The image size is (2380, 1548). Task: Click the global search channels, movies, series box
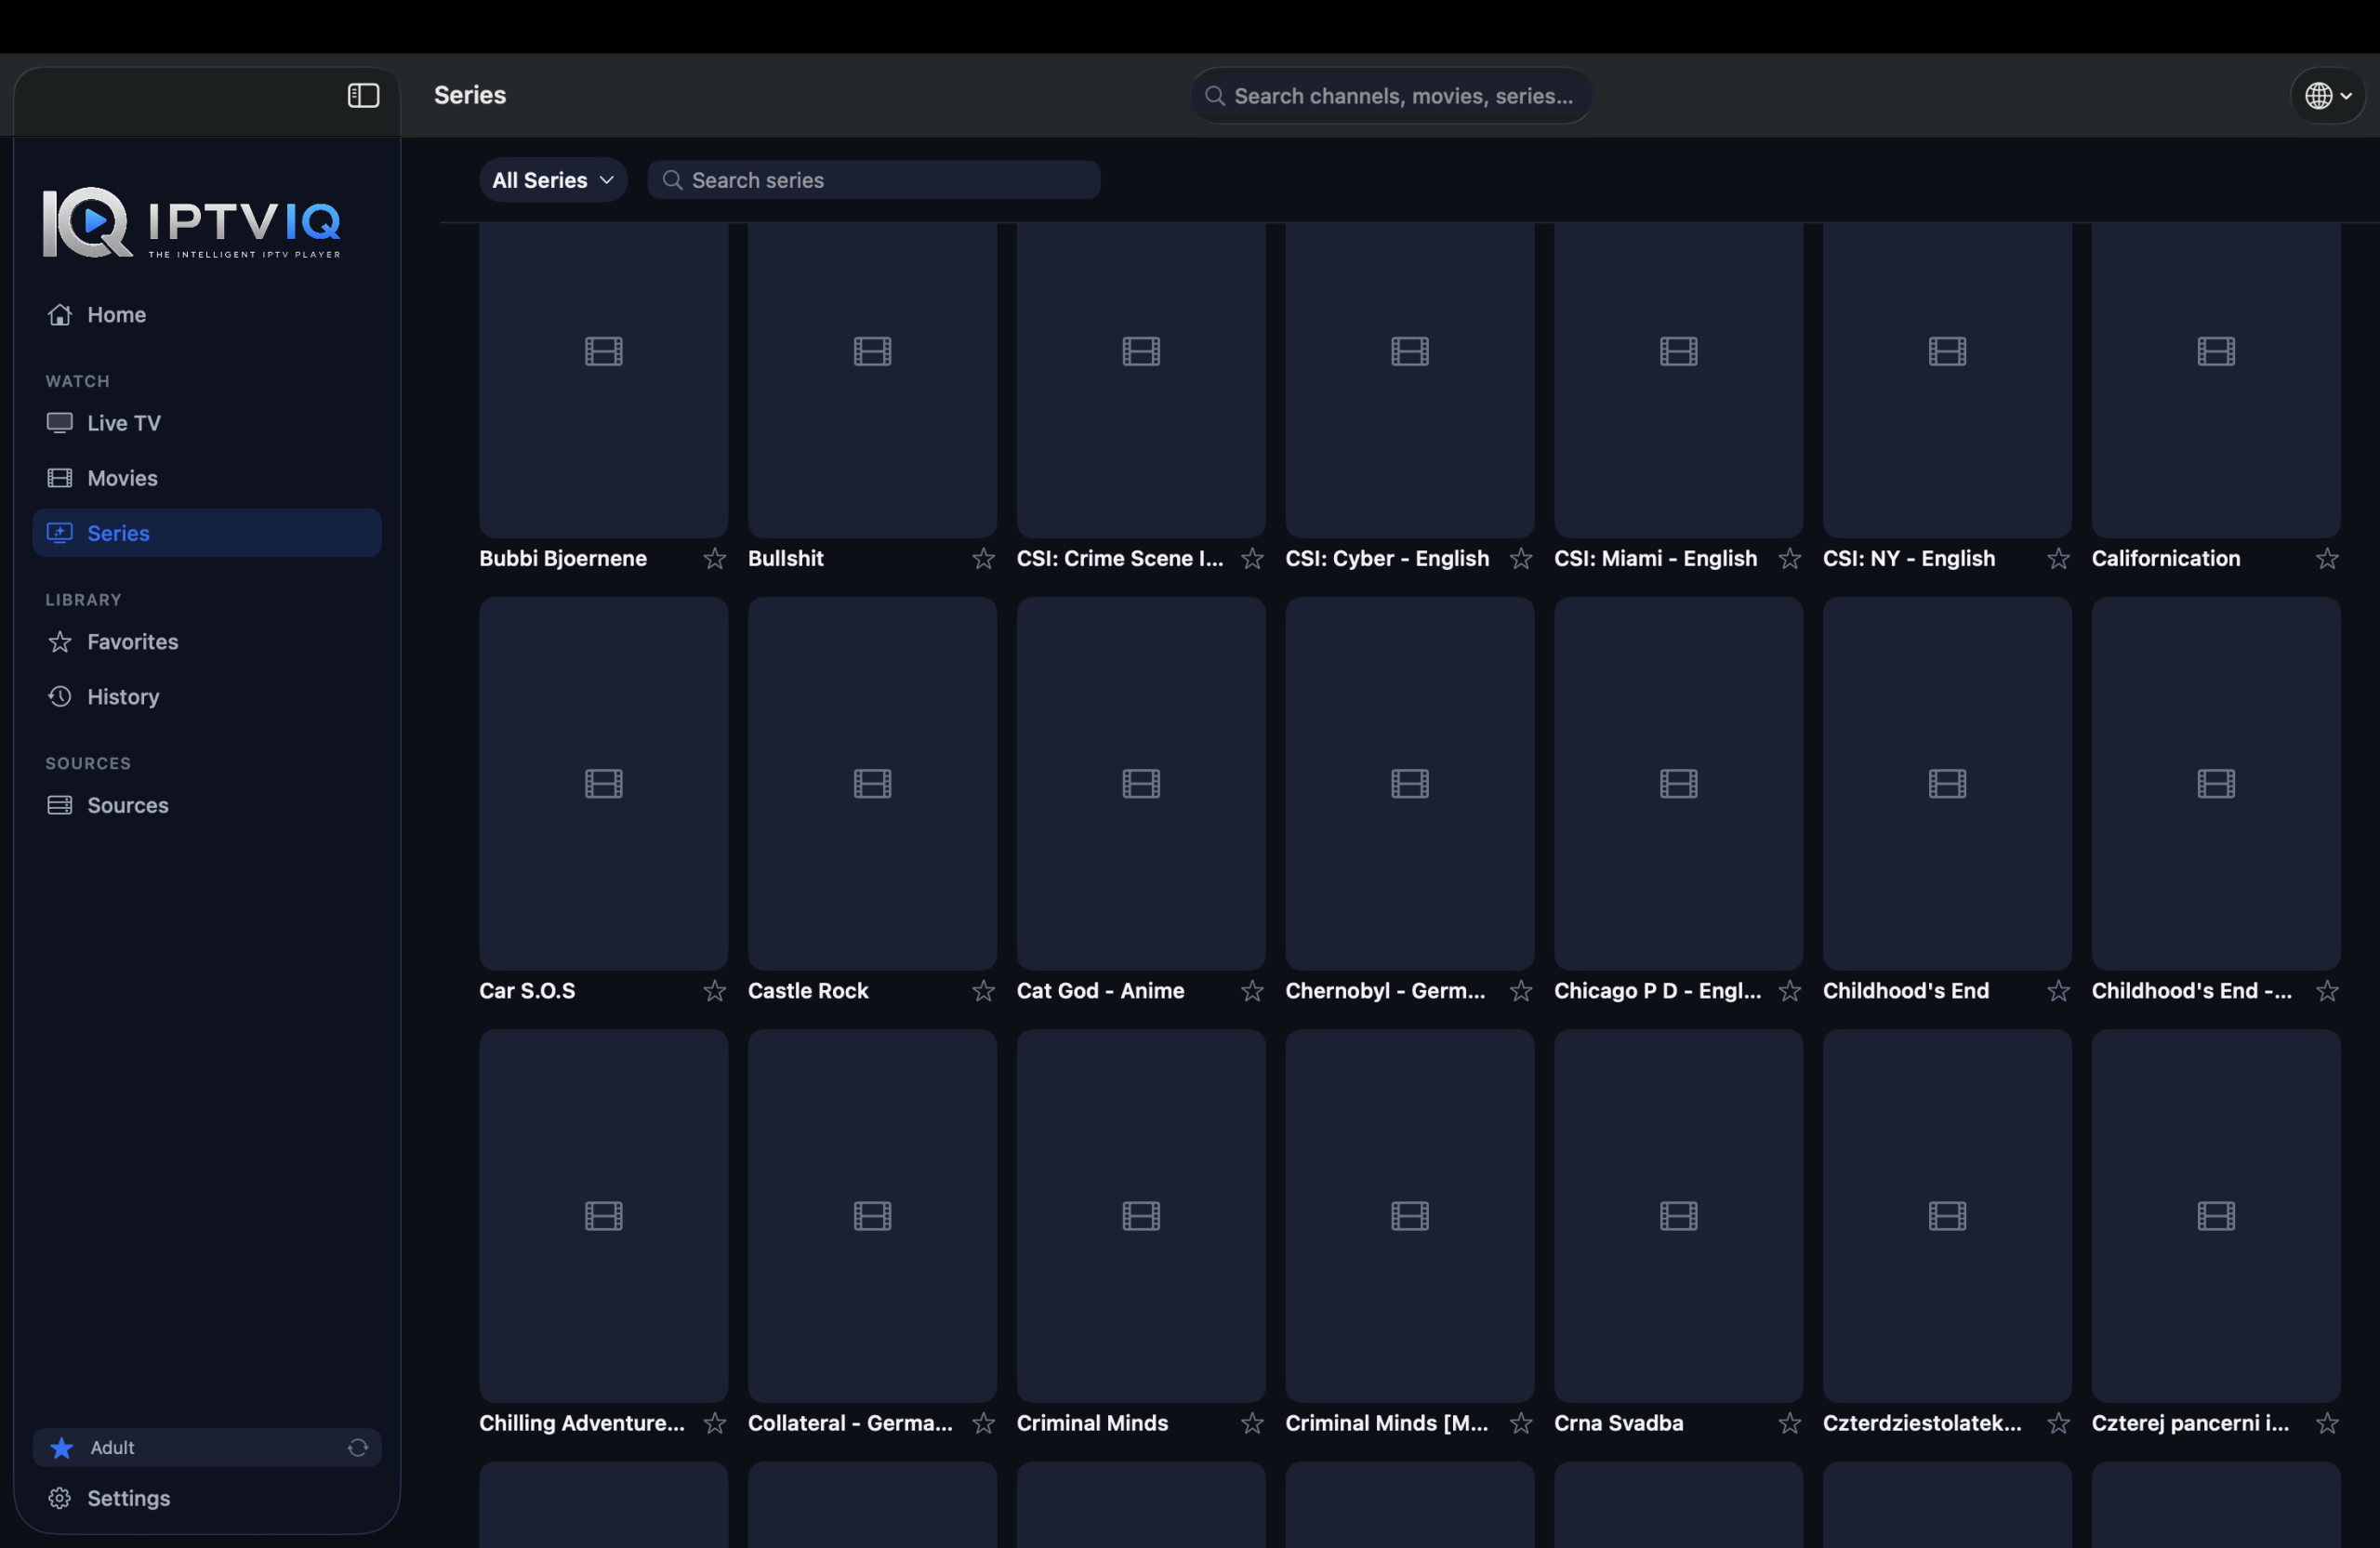click(1391, 96)
